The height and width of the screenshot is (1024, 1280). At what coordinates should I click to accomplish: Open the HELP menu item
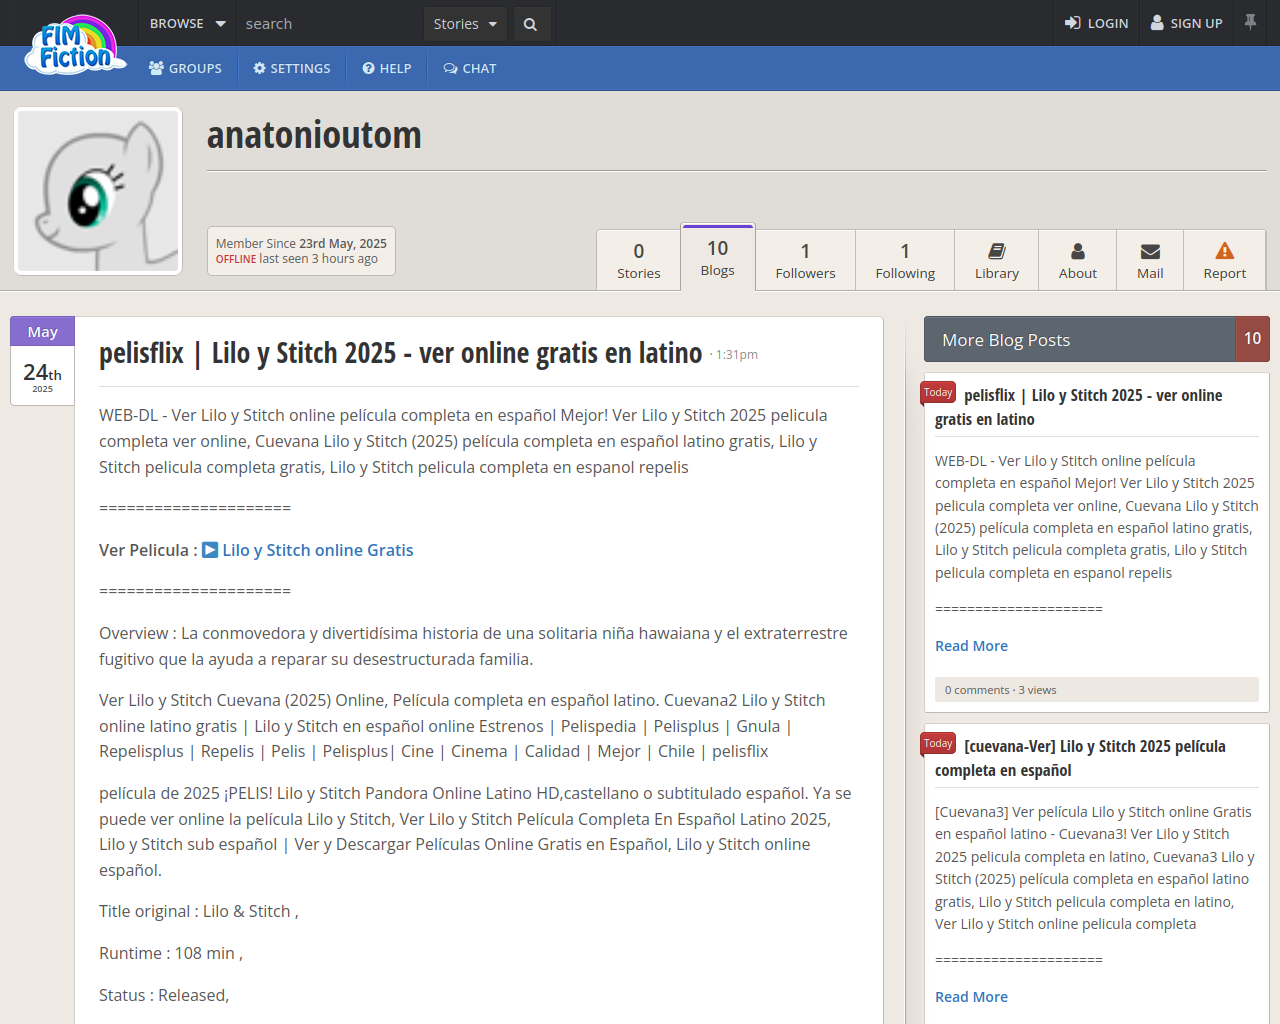[x=387, y=68]
